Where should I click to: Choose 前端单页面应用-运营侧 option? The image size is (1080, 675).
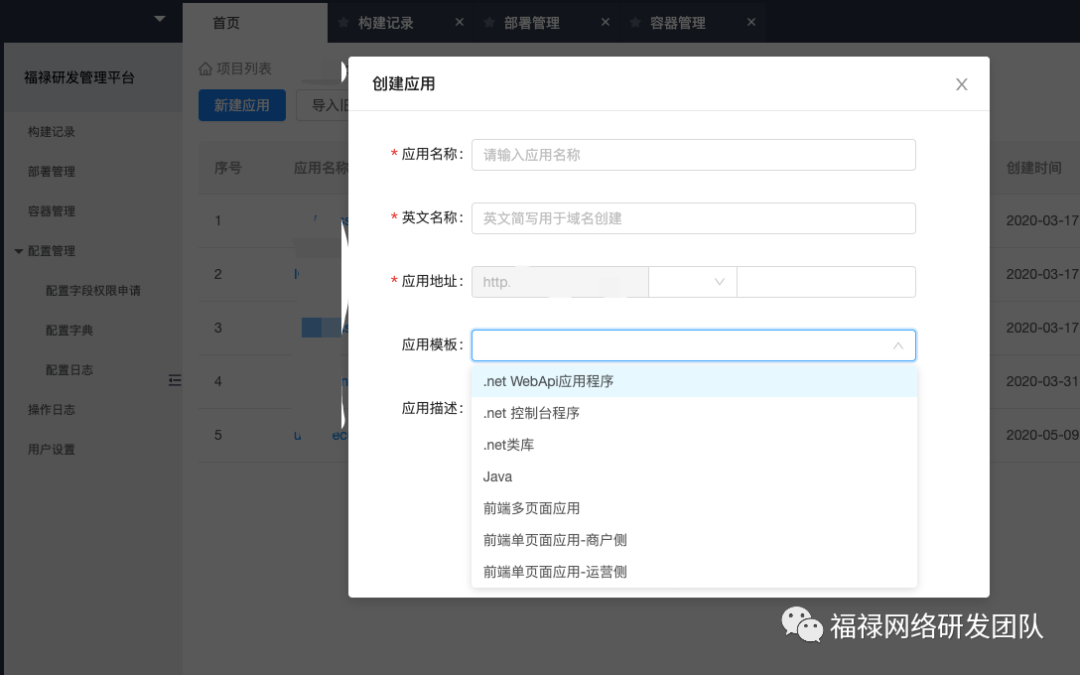(694, 571)
